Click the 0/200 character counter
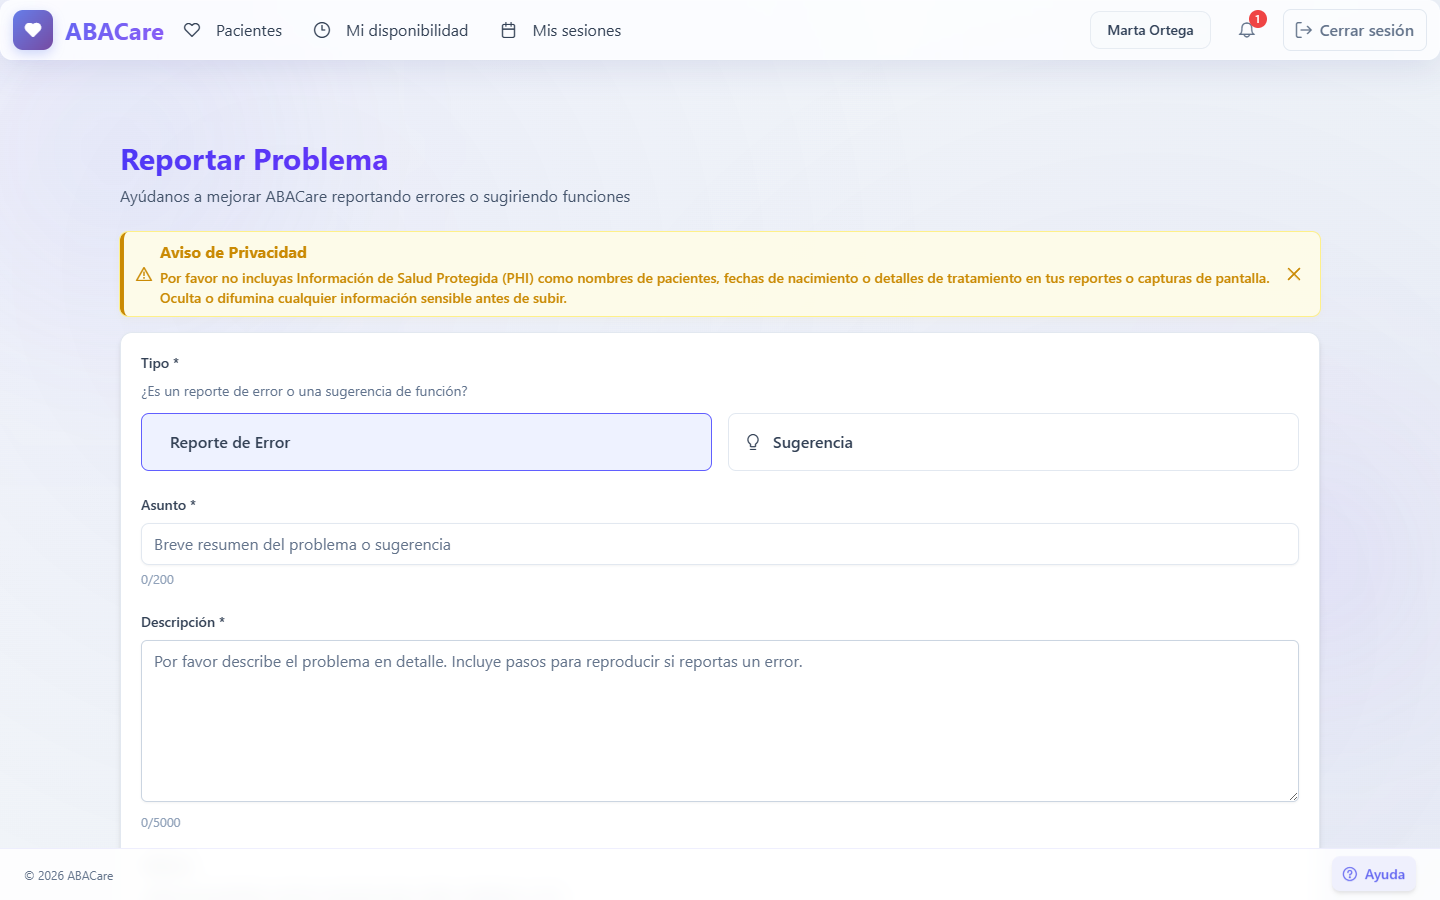Viewport: 1440px width, 900px height. pos(157,580)
